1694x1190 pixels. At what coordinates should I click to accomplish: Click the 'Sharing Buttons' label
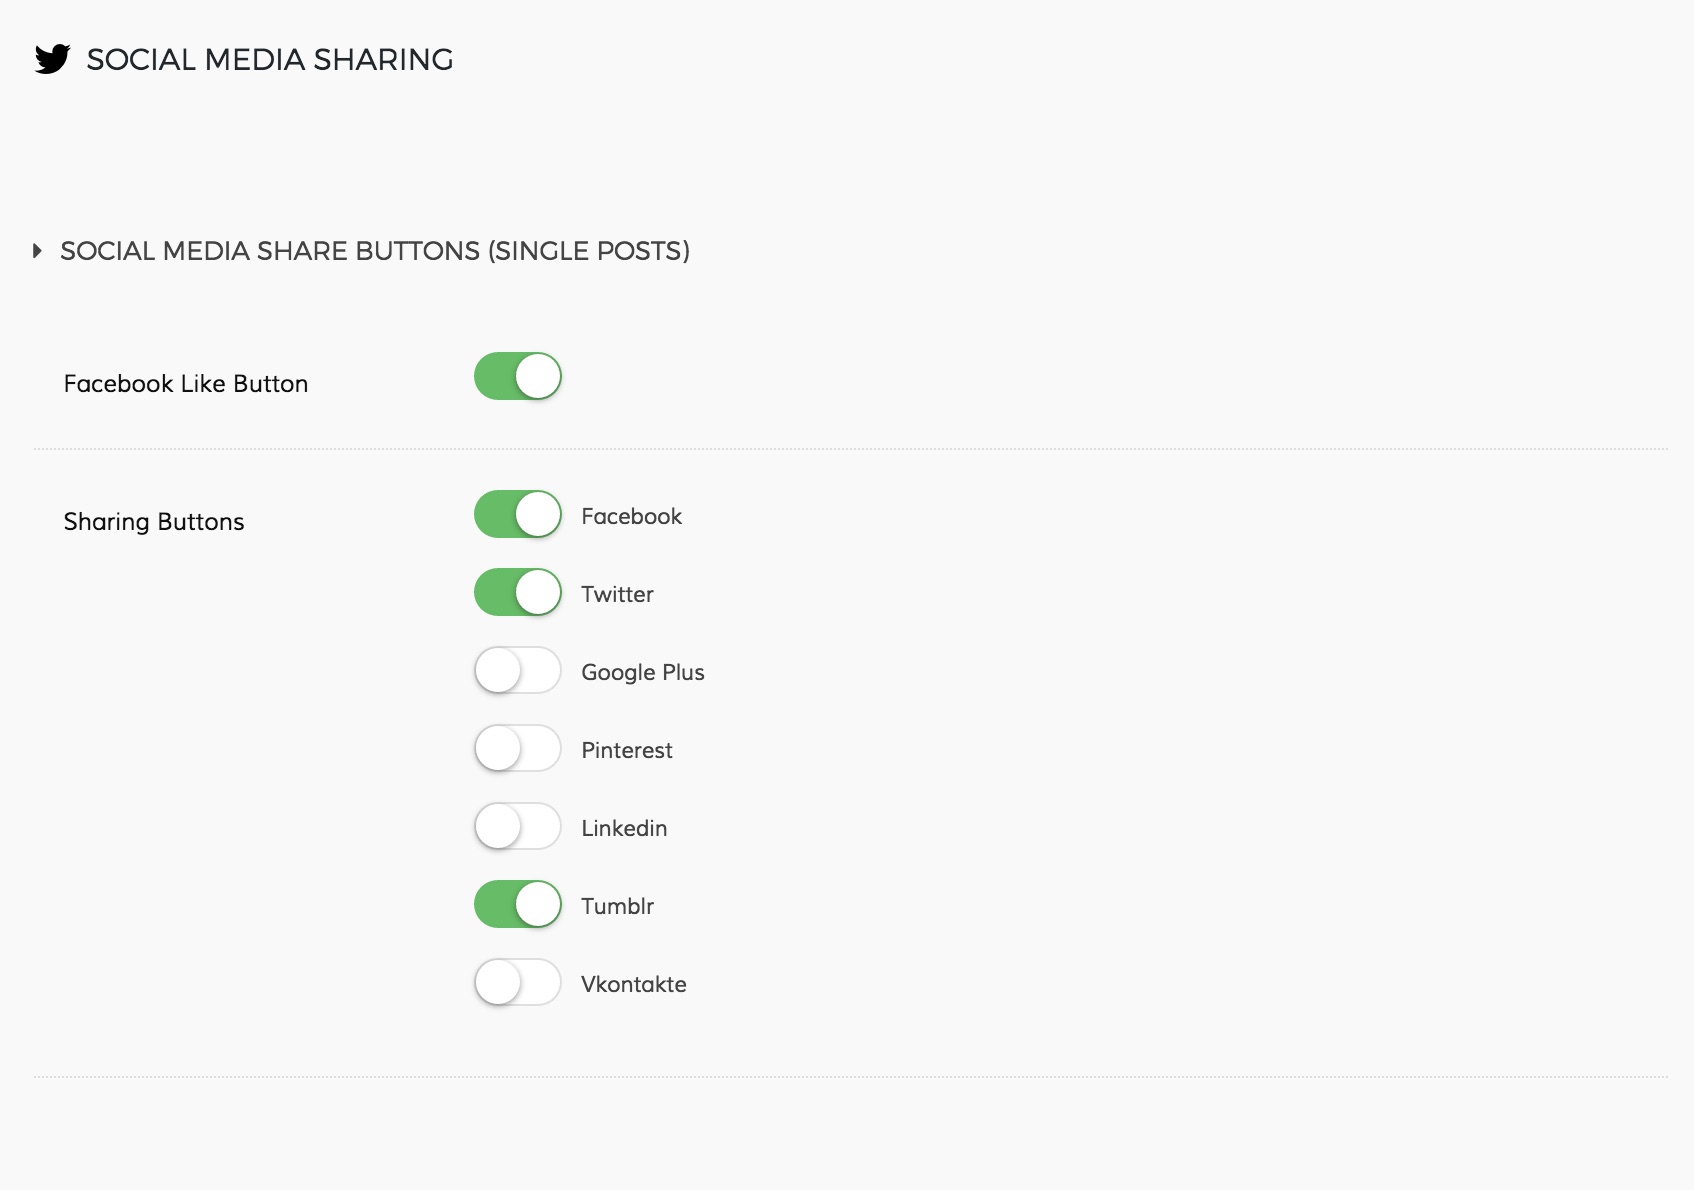[x=154, y=522]
